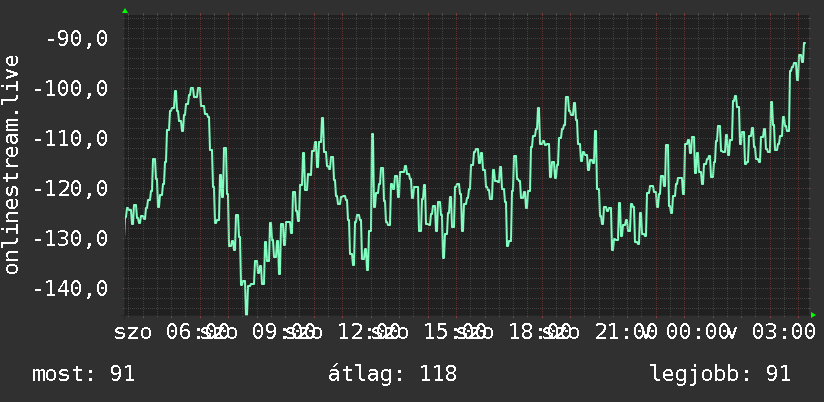Select the 'átlag: 118' average value text

click(x=393, y=374)
